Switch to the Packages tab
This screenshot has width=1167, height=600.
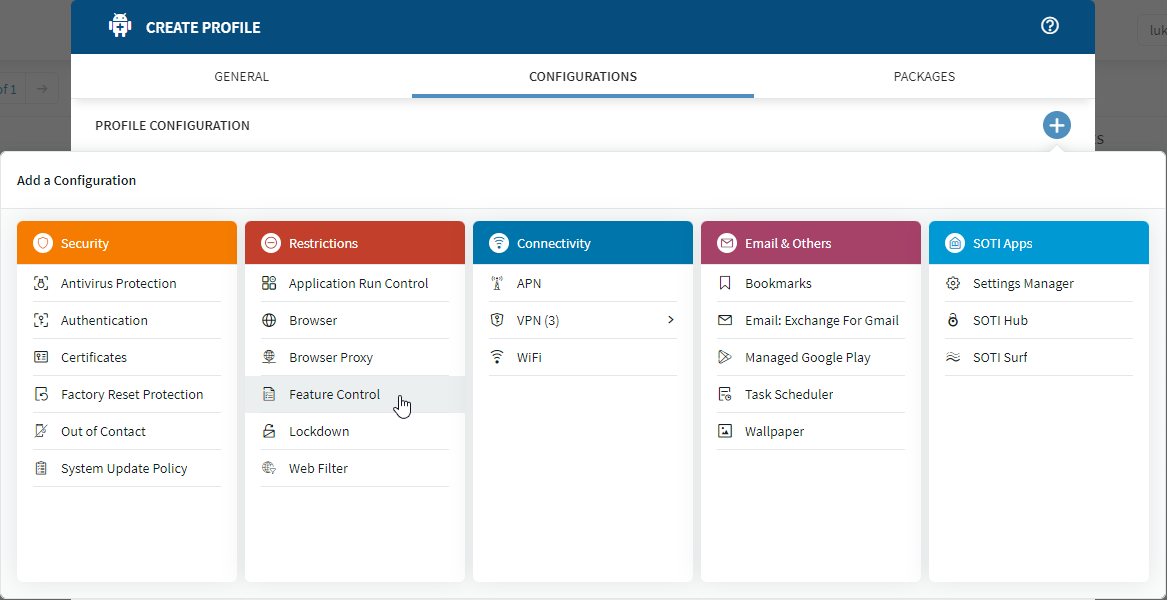coord(924,77)
